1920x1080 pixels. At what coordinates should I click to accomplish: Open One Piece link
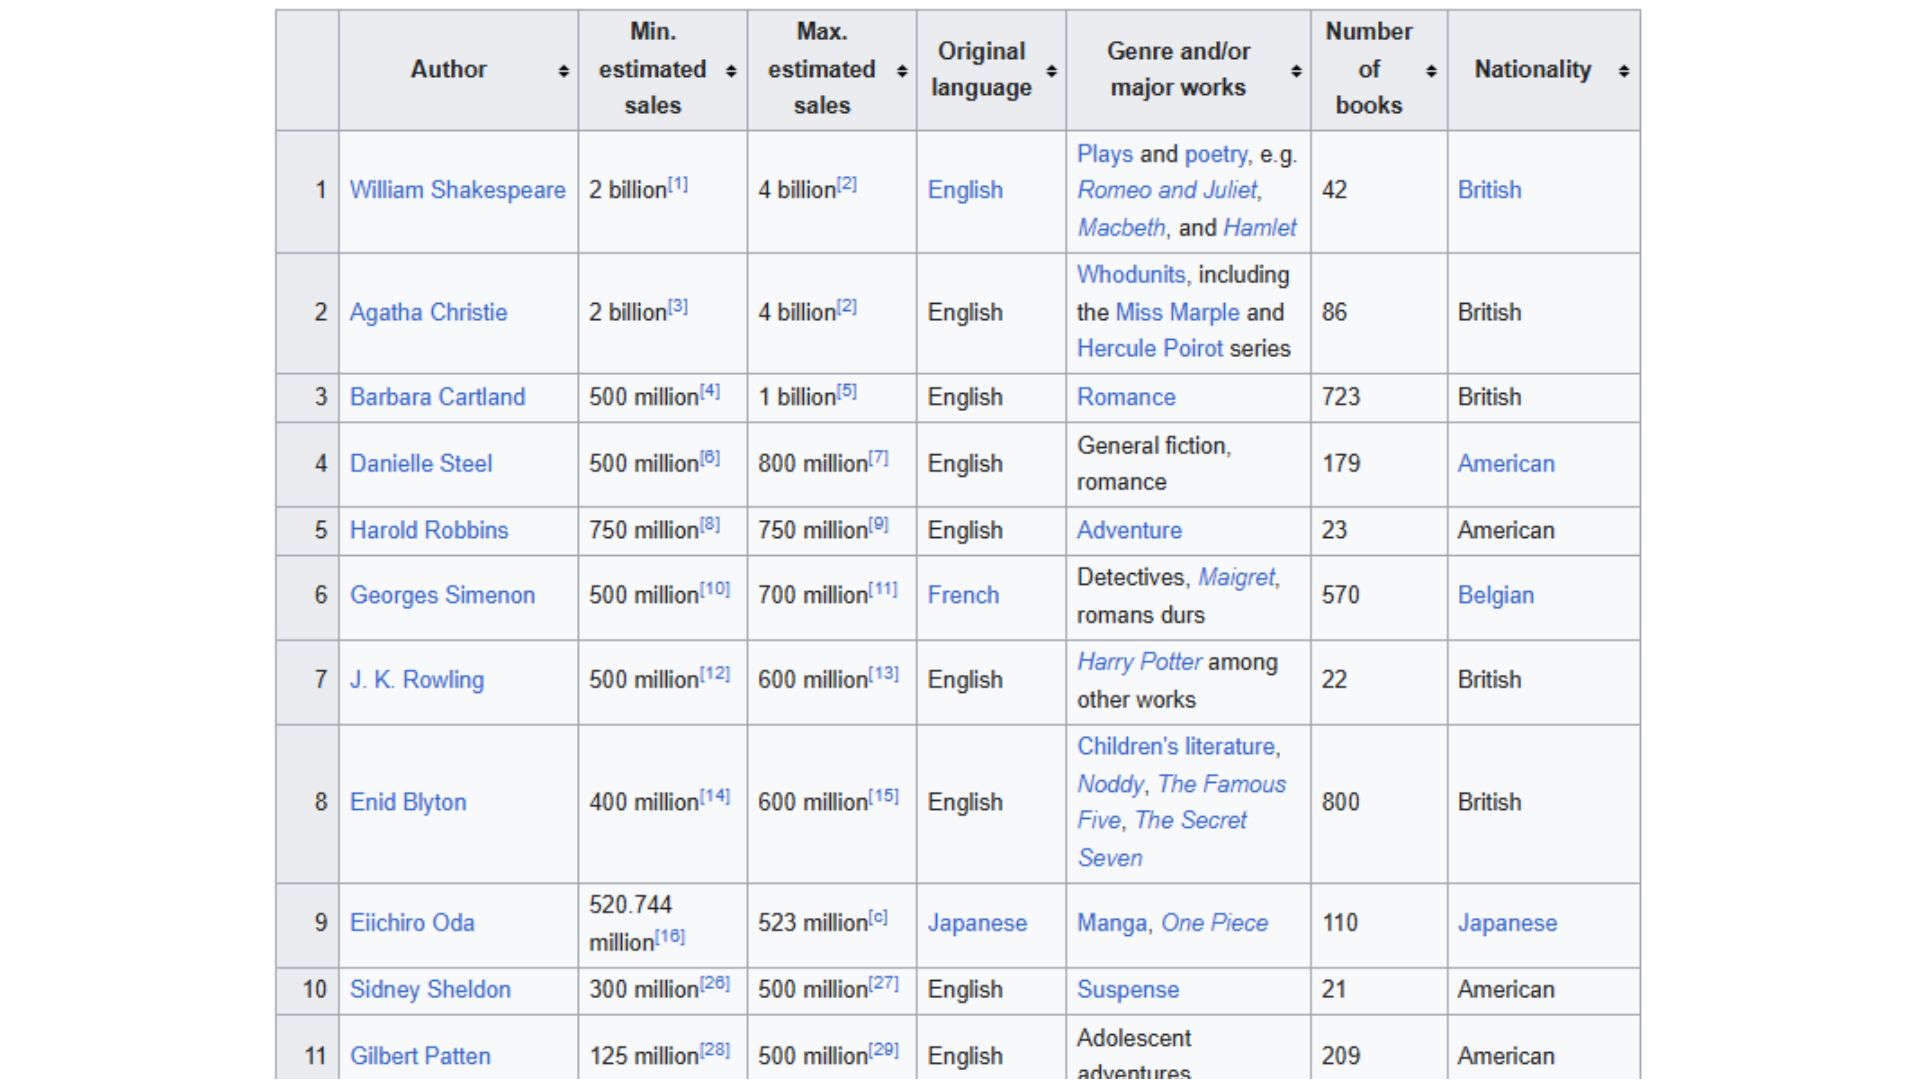click(x=1214, y=923)
